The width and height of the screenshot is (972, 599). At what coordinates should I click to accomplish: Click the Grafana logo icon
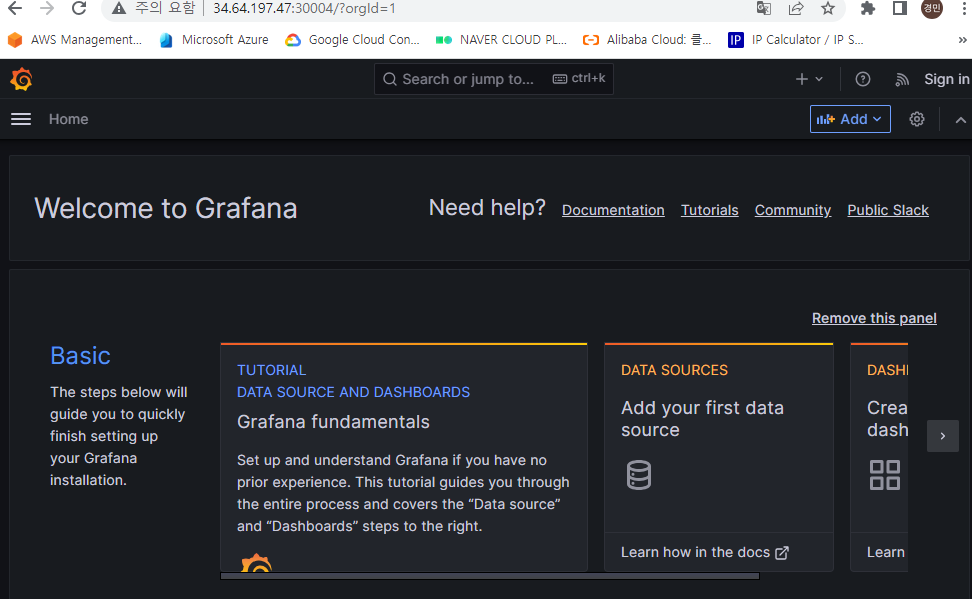[x=21, y=79]
